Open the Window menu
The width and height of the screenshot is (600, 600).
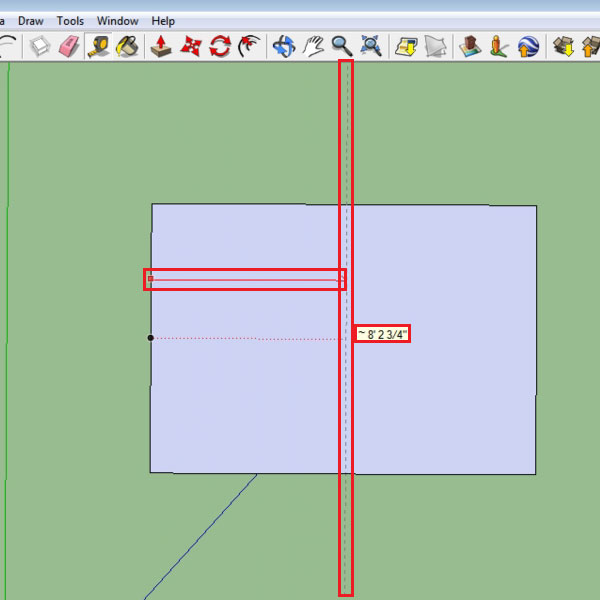point(117,21)
